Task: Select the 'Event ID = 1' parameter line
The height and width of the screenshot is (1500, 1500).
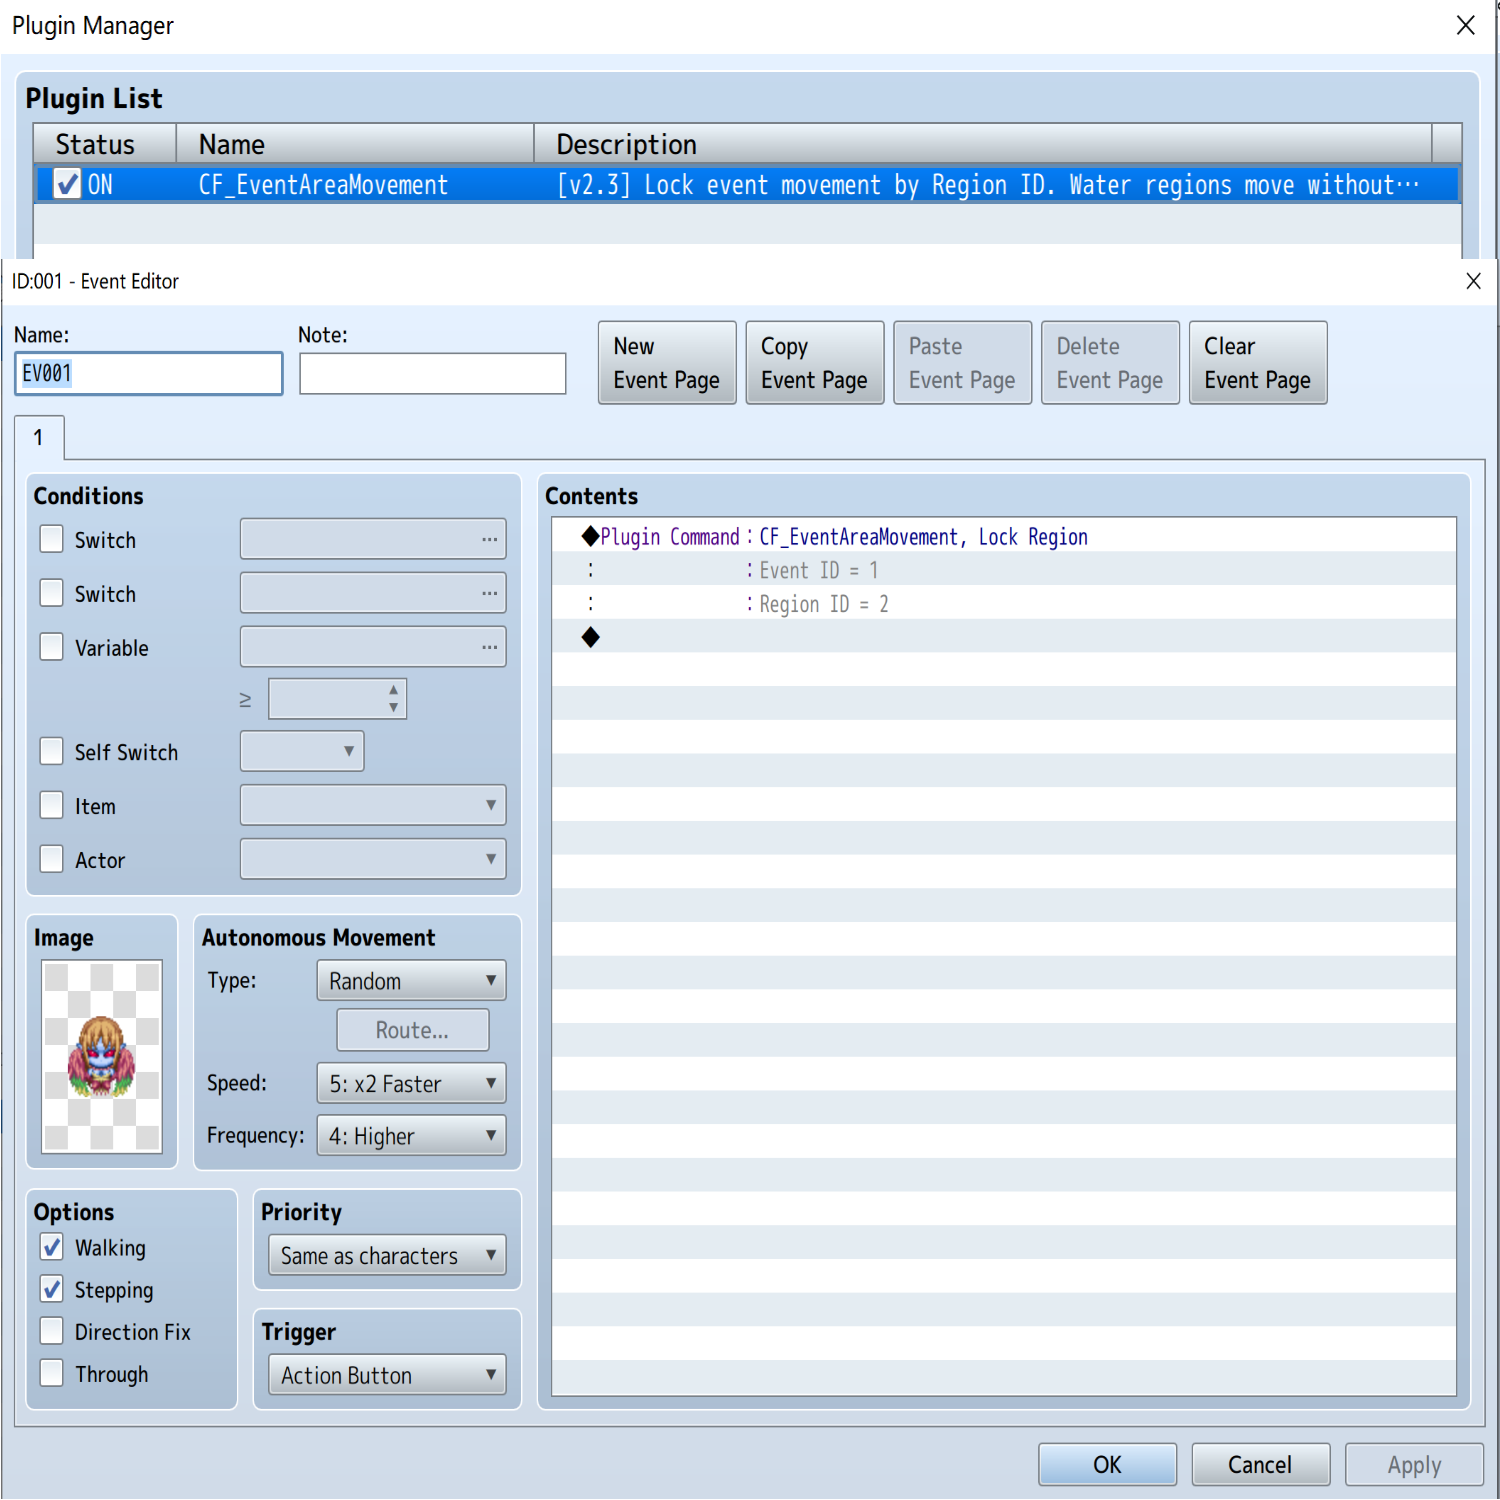Action: point(1004,570)
